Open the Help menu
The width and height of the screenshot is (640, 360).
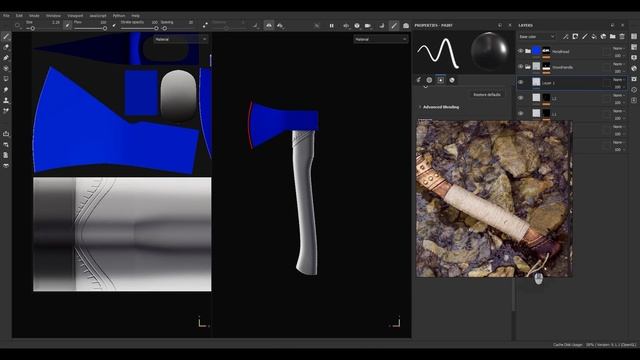pyautogui.click(x=136, y=16)
